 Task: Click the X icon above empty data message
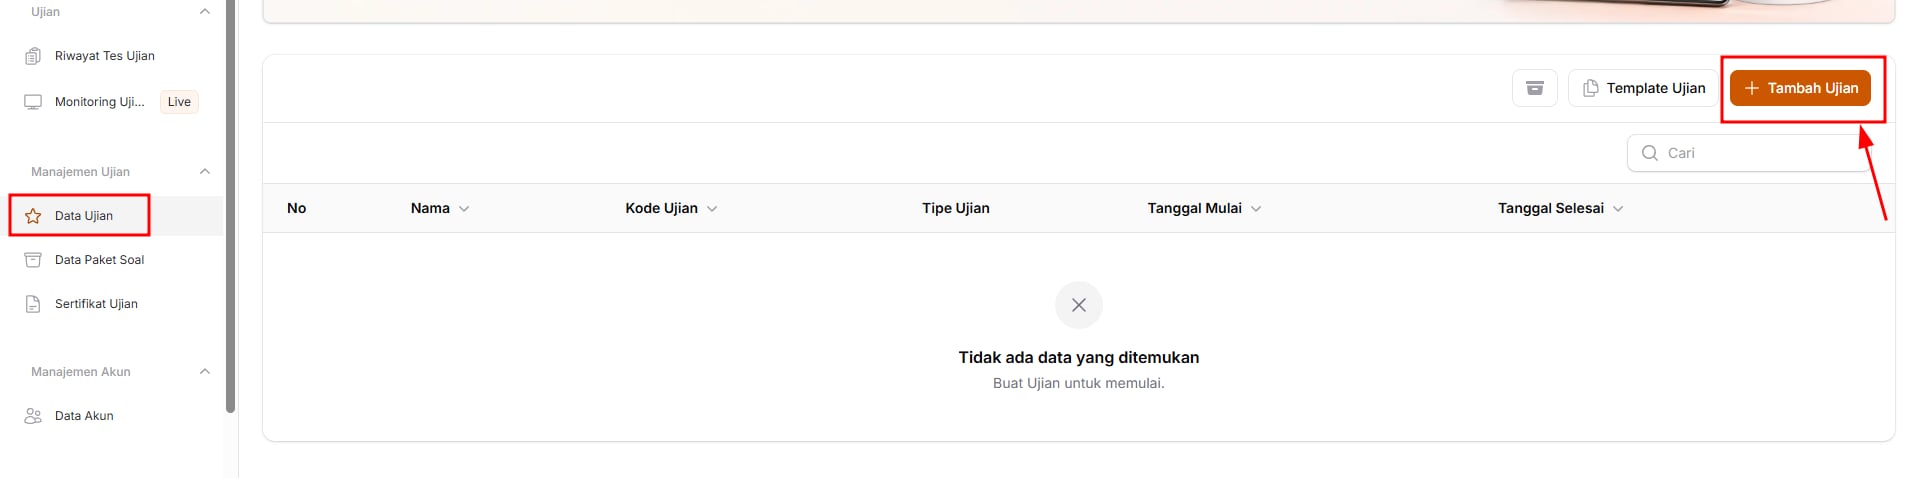(x=1079, y=305)
